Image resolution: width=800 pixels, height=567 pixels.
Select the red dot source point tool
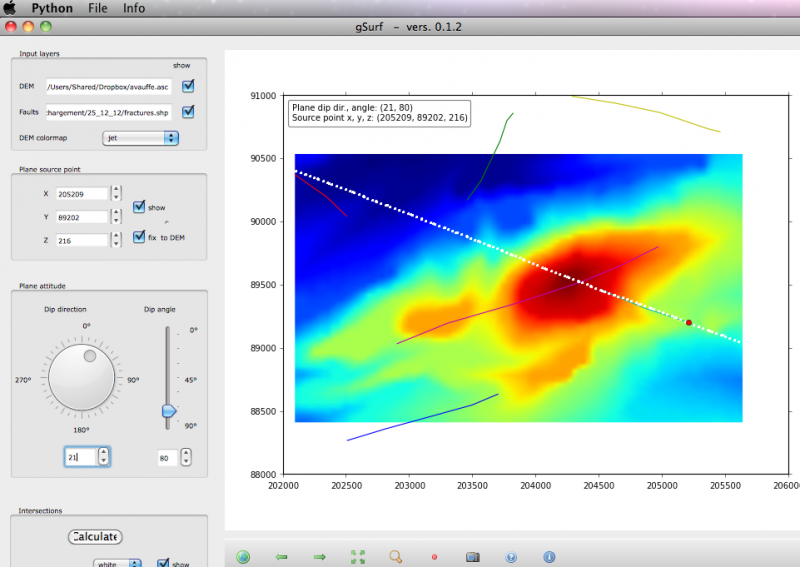434,557
